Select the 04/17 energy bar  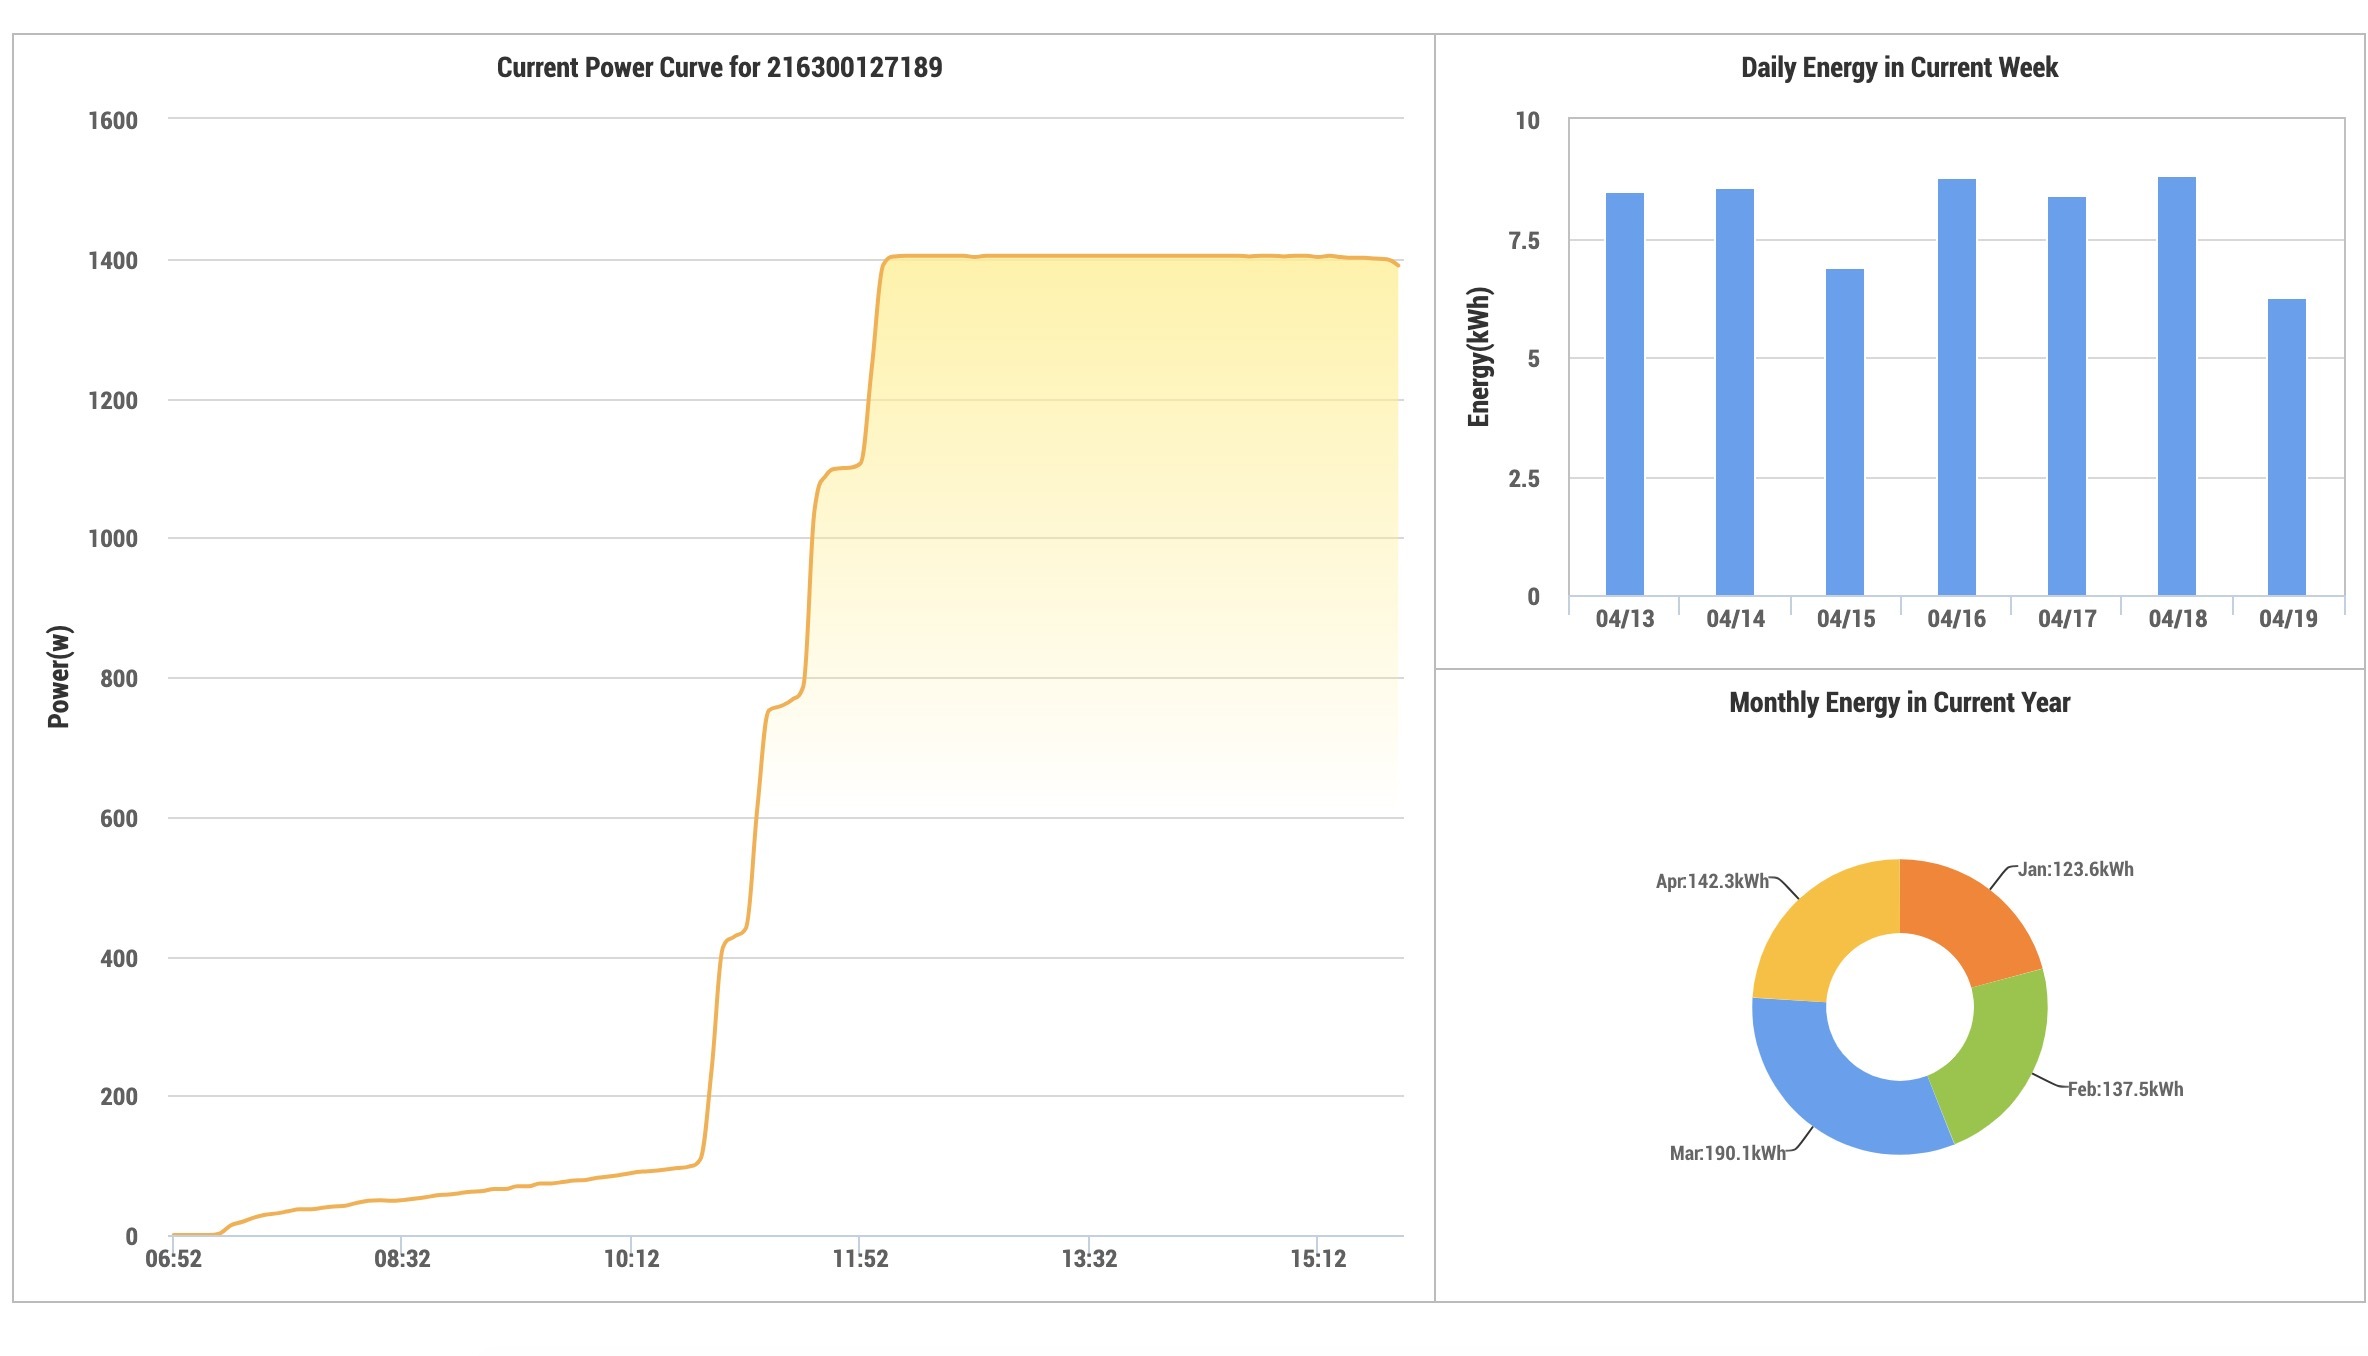point(2066,397)
